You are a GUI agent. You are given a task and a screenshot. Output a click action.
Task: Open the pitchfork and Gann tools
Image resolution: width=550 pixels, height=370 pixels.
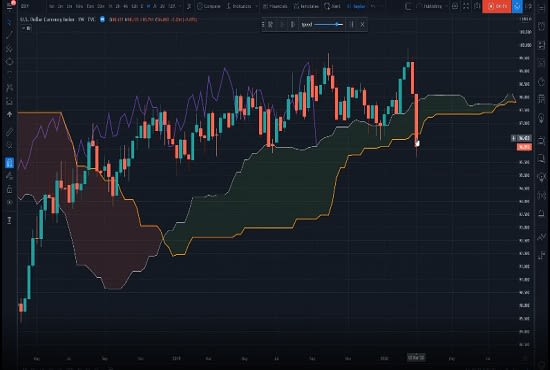point(9,48)
